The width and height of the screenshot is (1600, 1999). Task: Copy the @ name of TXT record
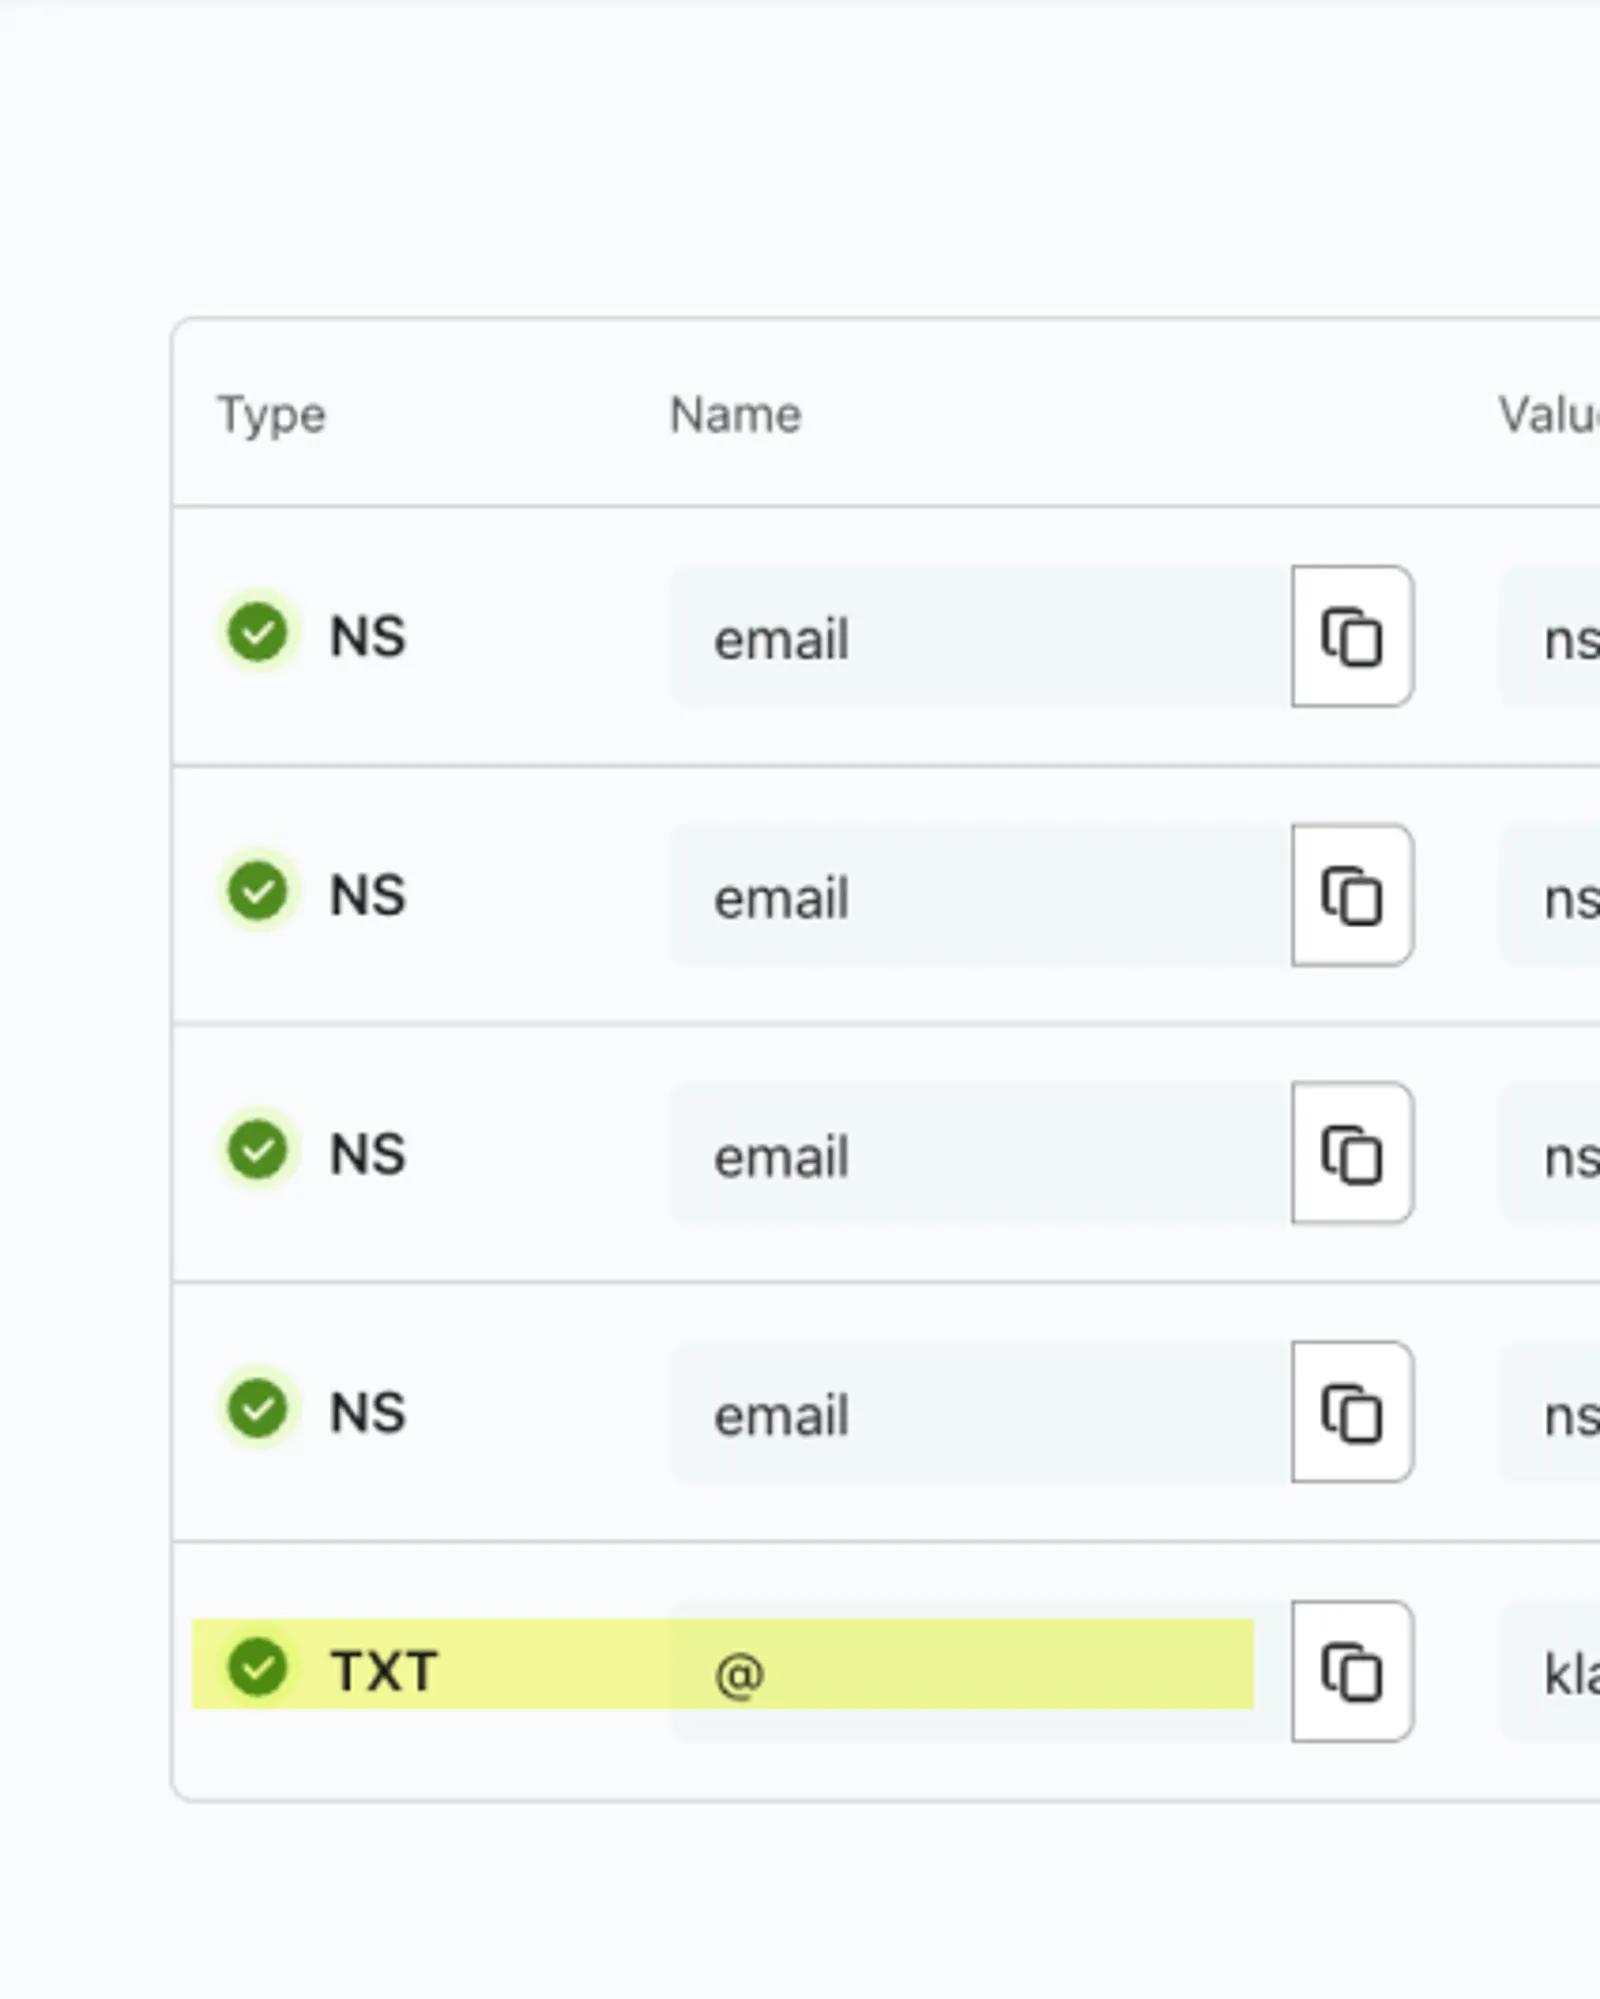1352,1672
